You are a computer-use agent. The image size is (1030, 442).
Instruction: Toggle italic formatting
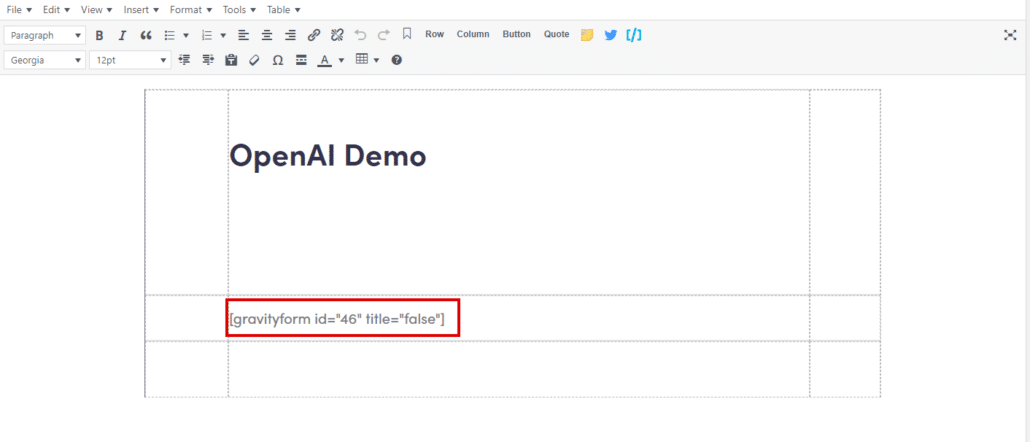pos(122,35)
